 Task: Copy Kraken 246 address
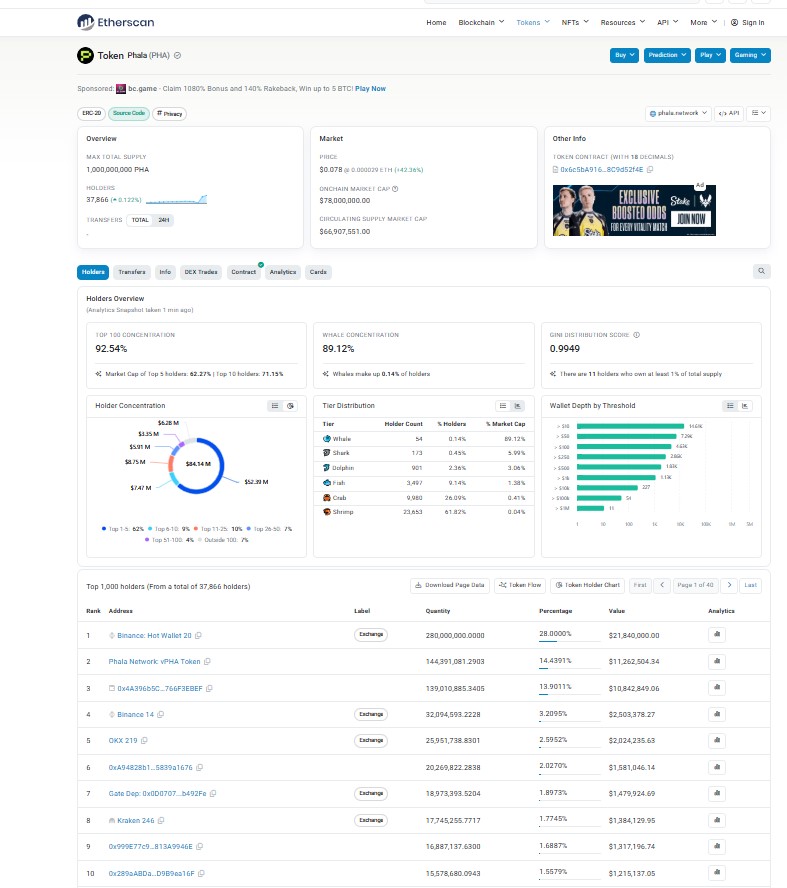(161, 821)
